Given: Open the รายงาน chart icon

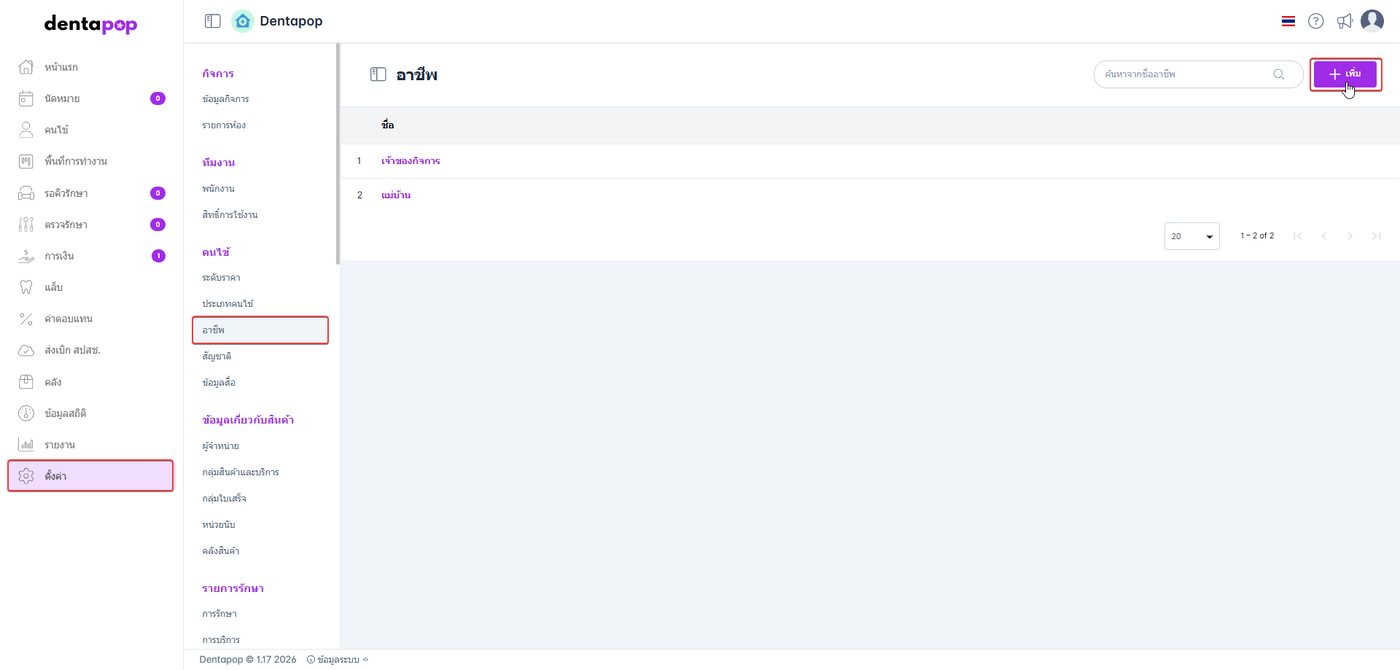Looking at the screenshot, I should click(27, 445).
